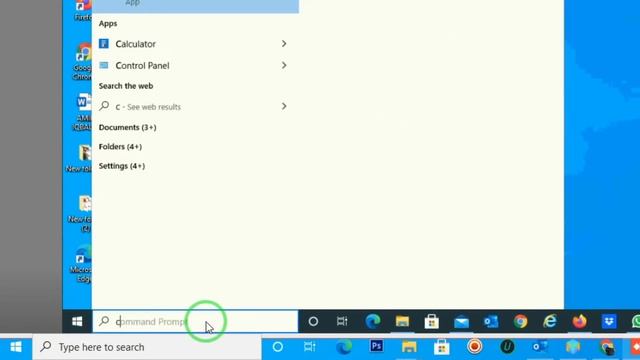
Task: Select the Word document desktop icon
Action: 82,112
